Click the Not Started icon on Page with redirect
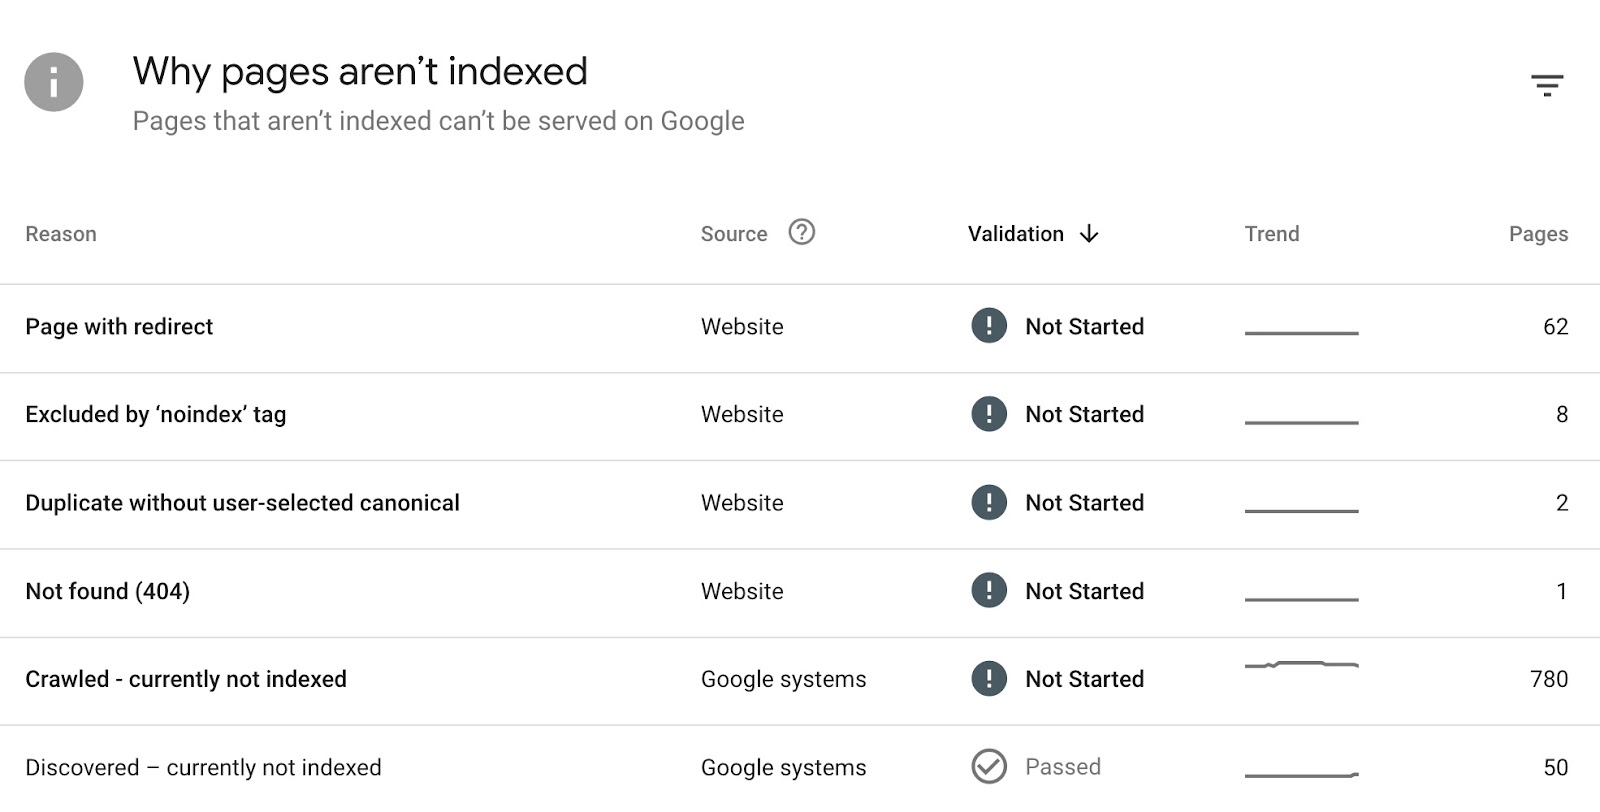This screenshot has width=1600, height=812. pyautogui.click(x=988, y=326)
